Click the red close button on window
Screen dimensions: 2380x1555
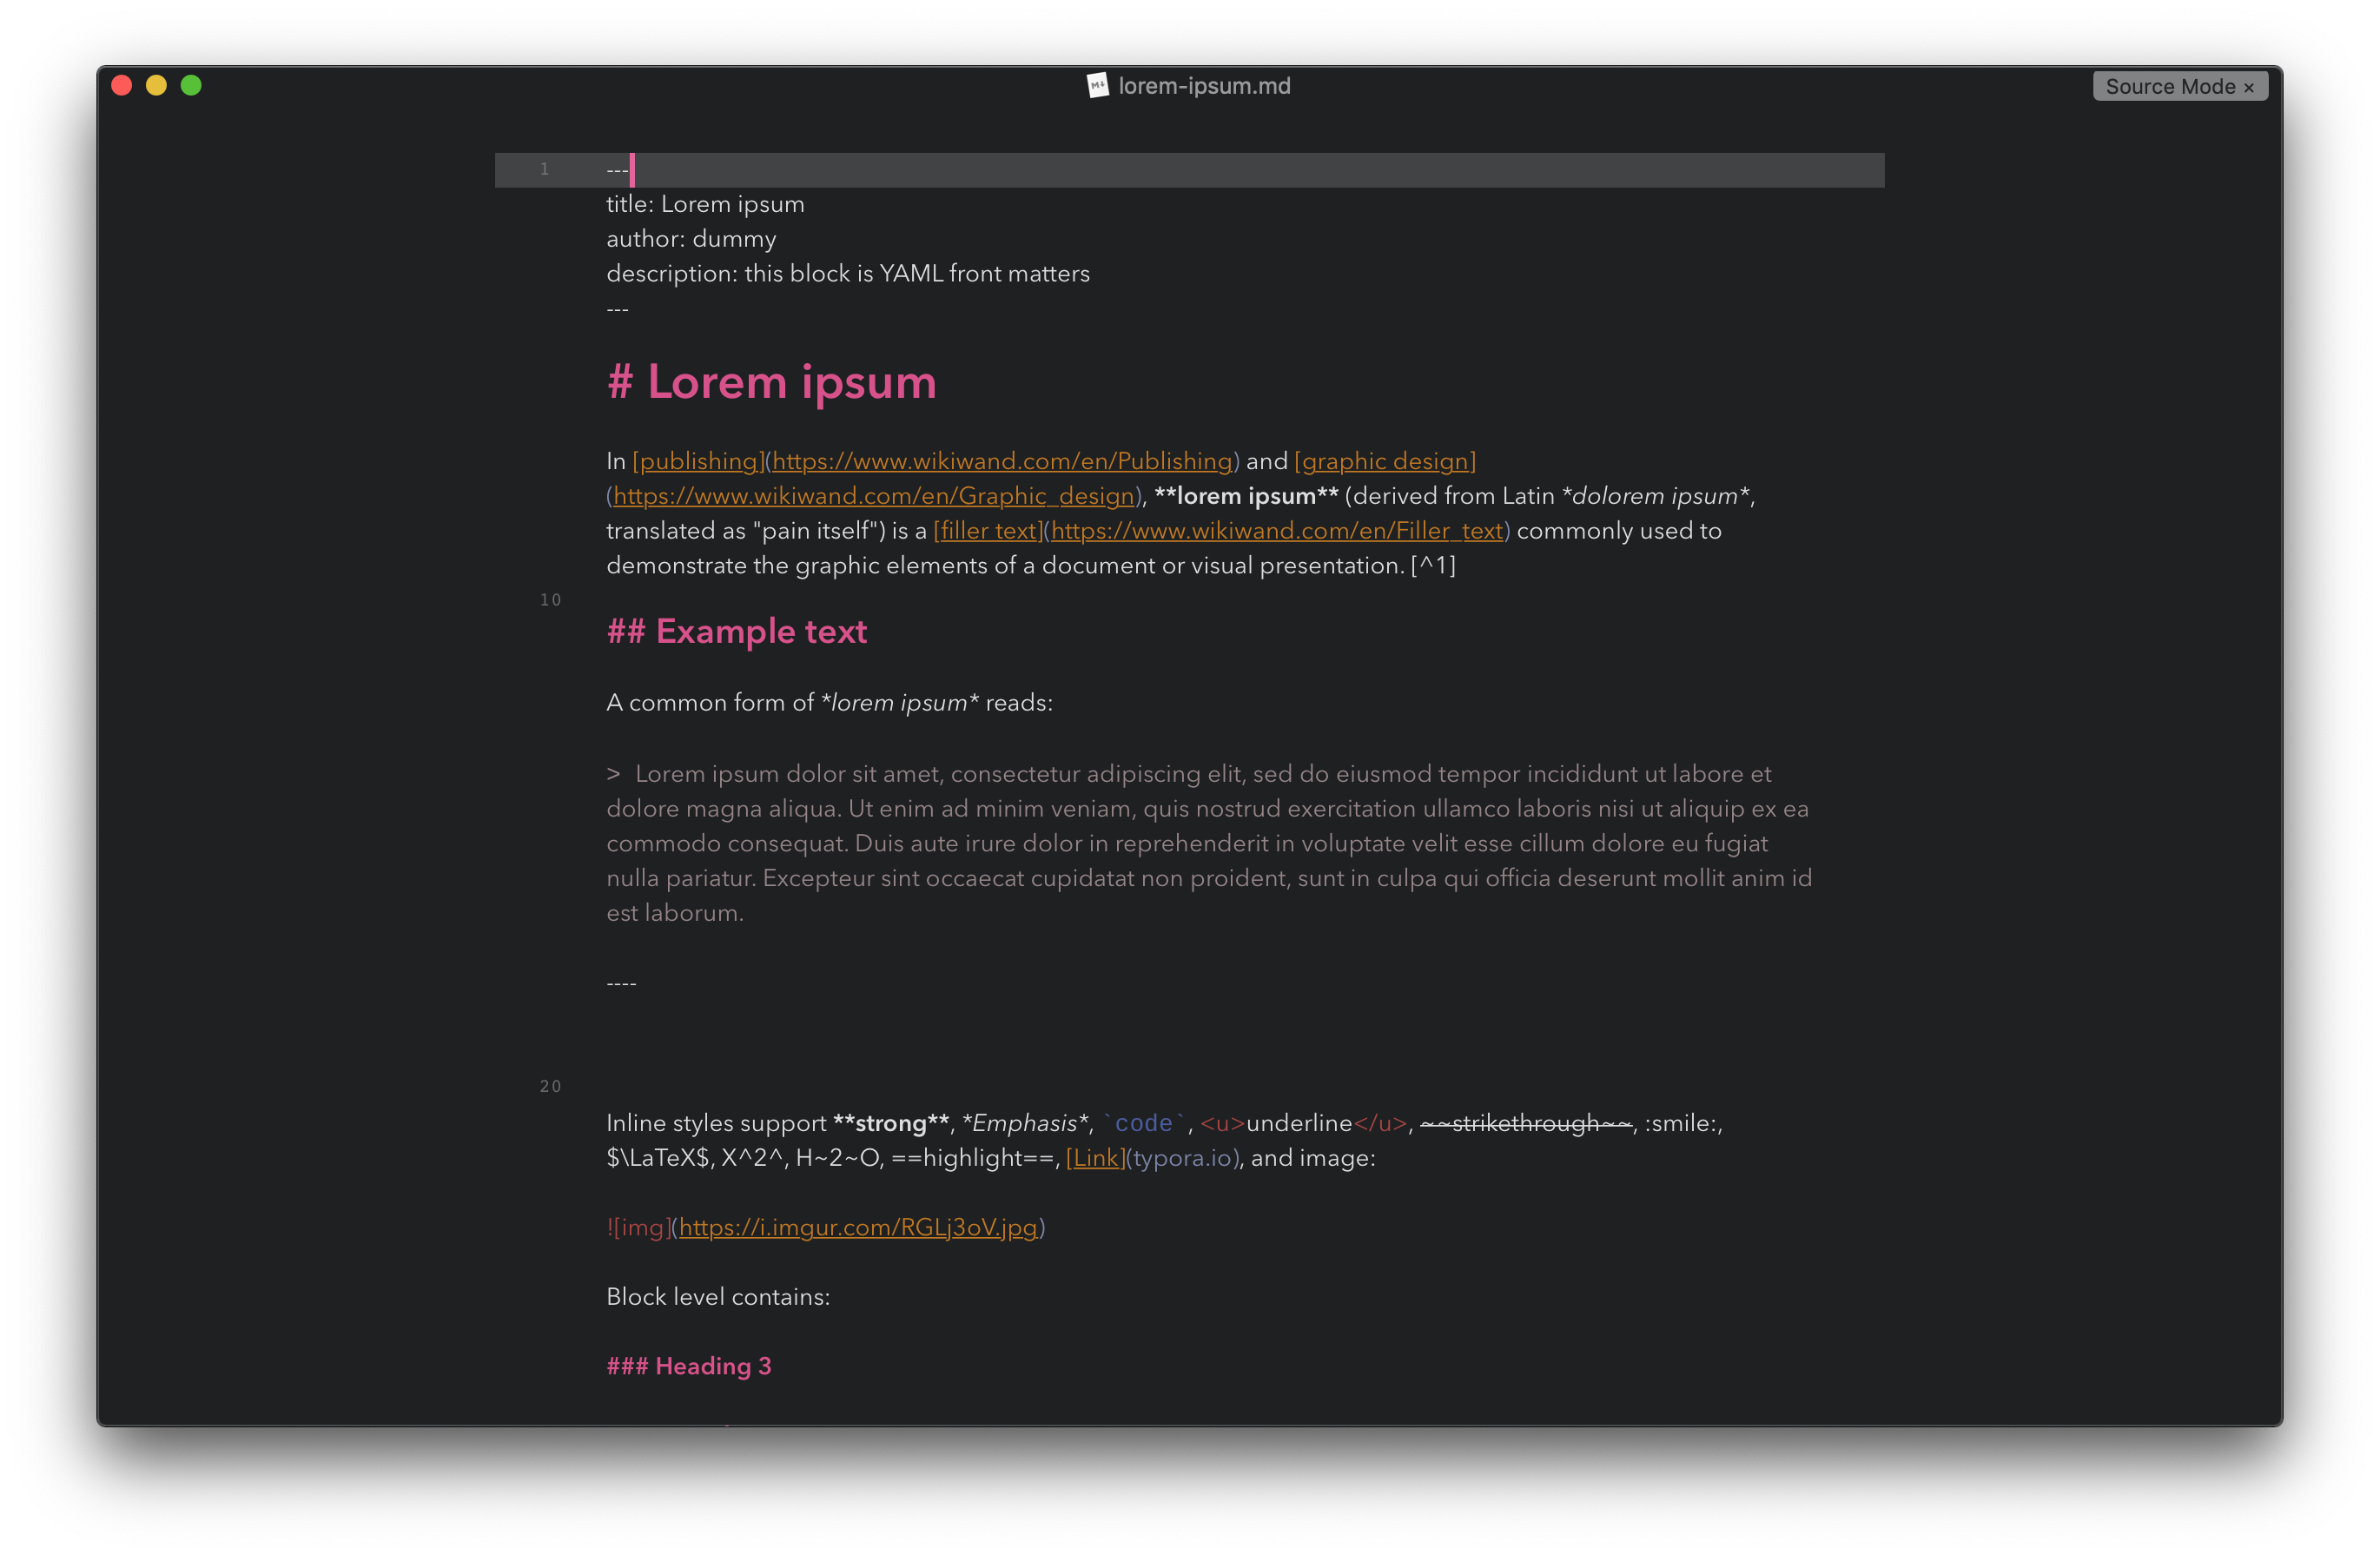click(123, 83)
